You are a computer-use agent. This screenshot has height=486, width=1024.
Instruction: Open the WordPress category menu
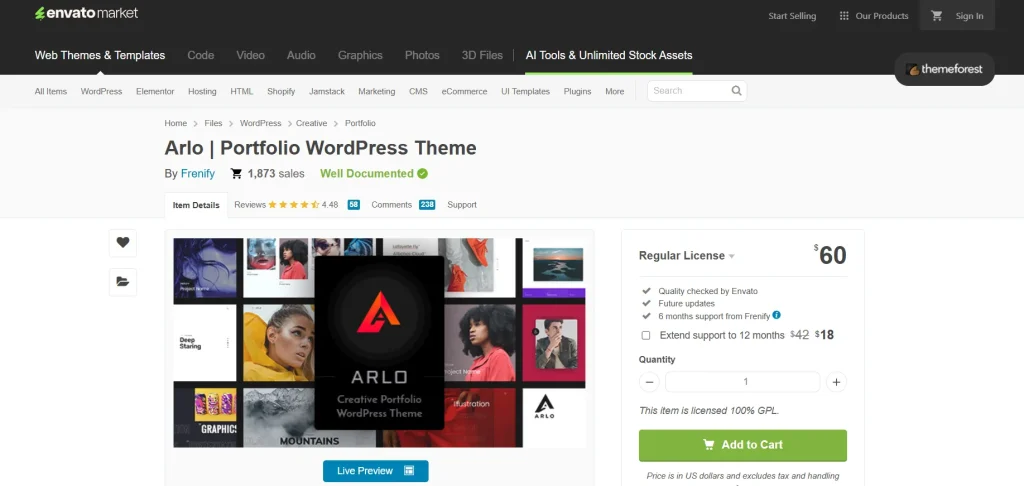(x=101, y=91)
